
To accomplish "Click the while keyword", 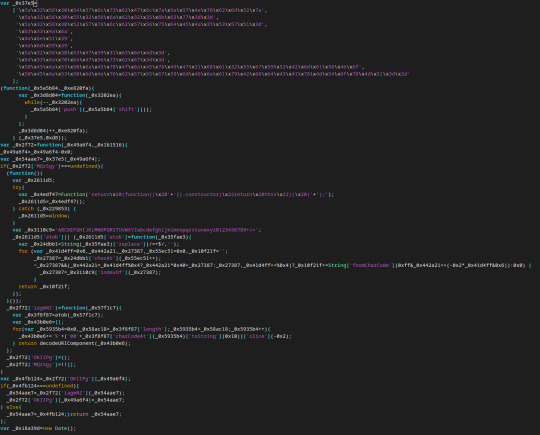I will click(x=32, y=102).
